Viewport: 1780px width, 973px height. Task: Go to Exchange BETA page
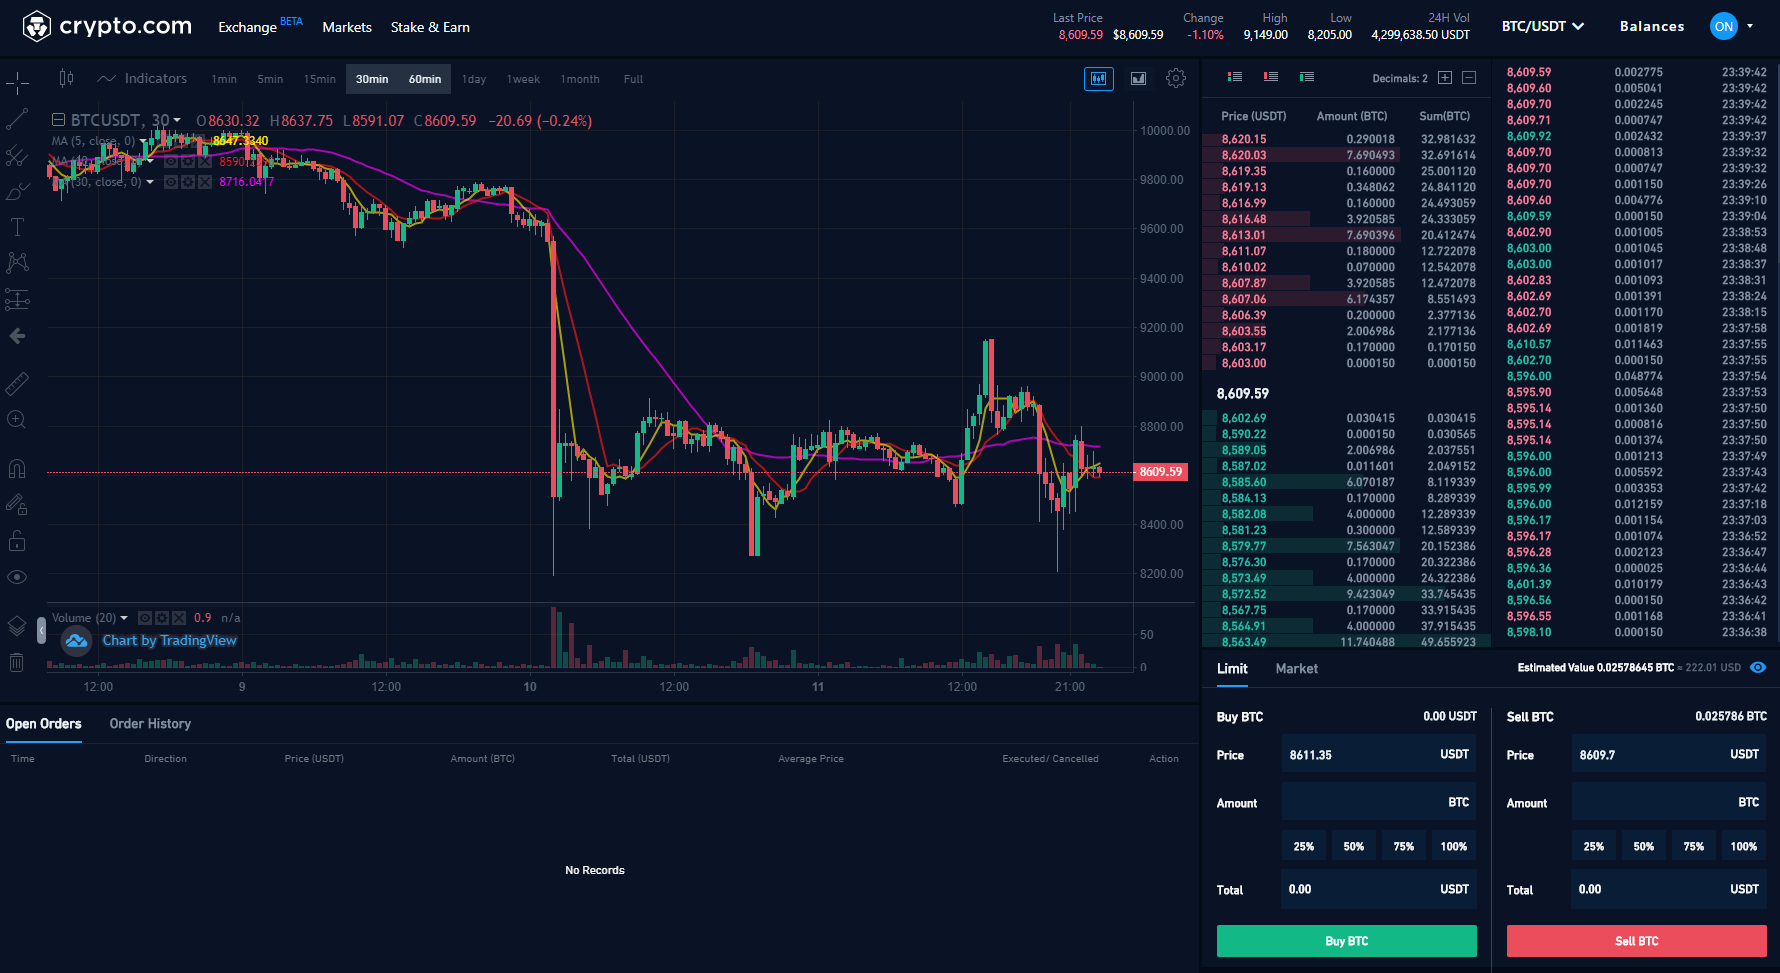point(260,26)
